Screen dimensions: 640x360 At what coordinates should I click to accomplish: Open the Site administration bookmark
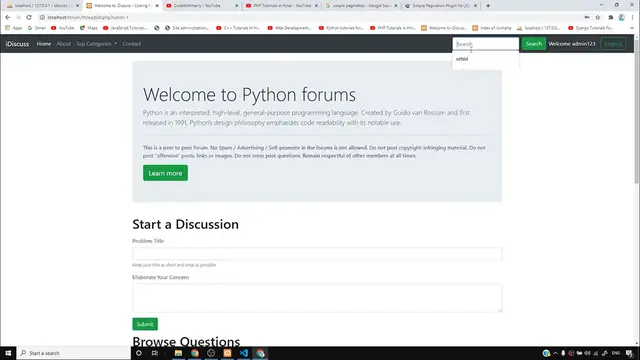[x=187, y=28]
